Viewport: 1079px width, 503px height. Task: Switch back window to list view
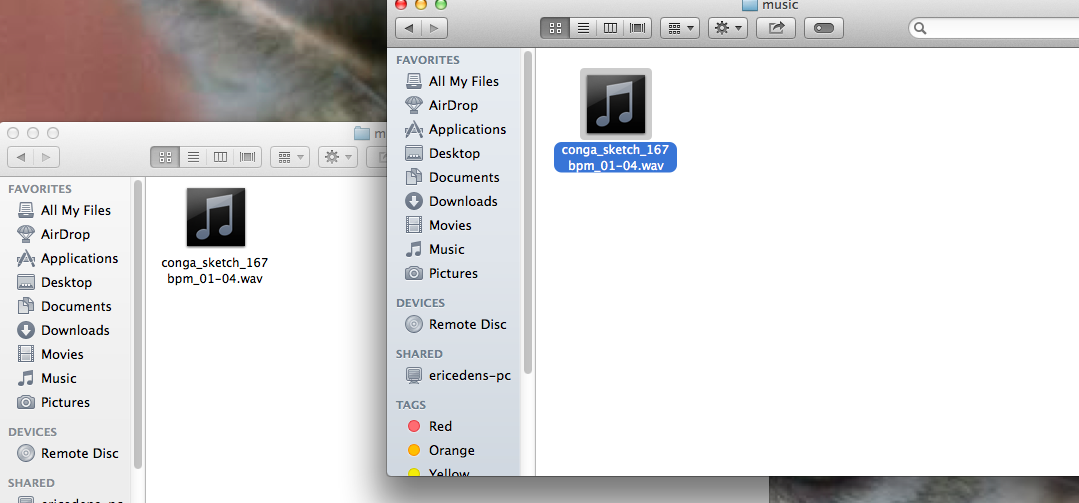(x=193, y=157)
